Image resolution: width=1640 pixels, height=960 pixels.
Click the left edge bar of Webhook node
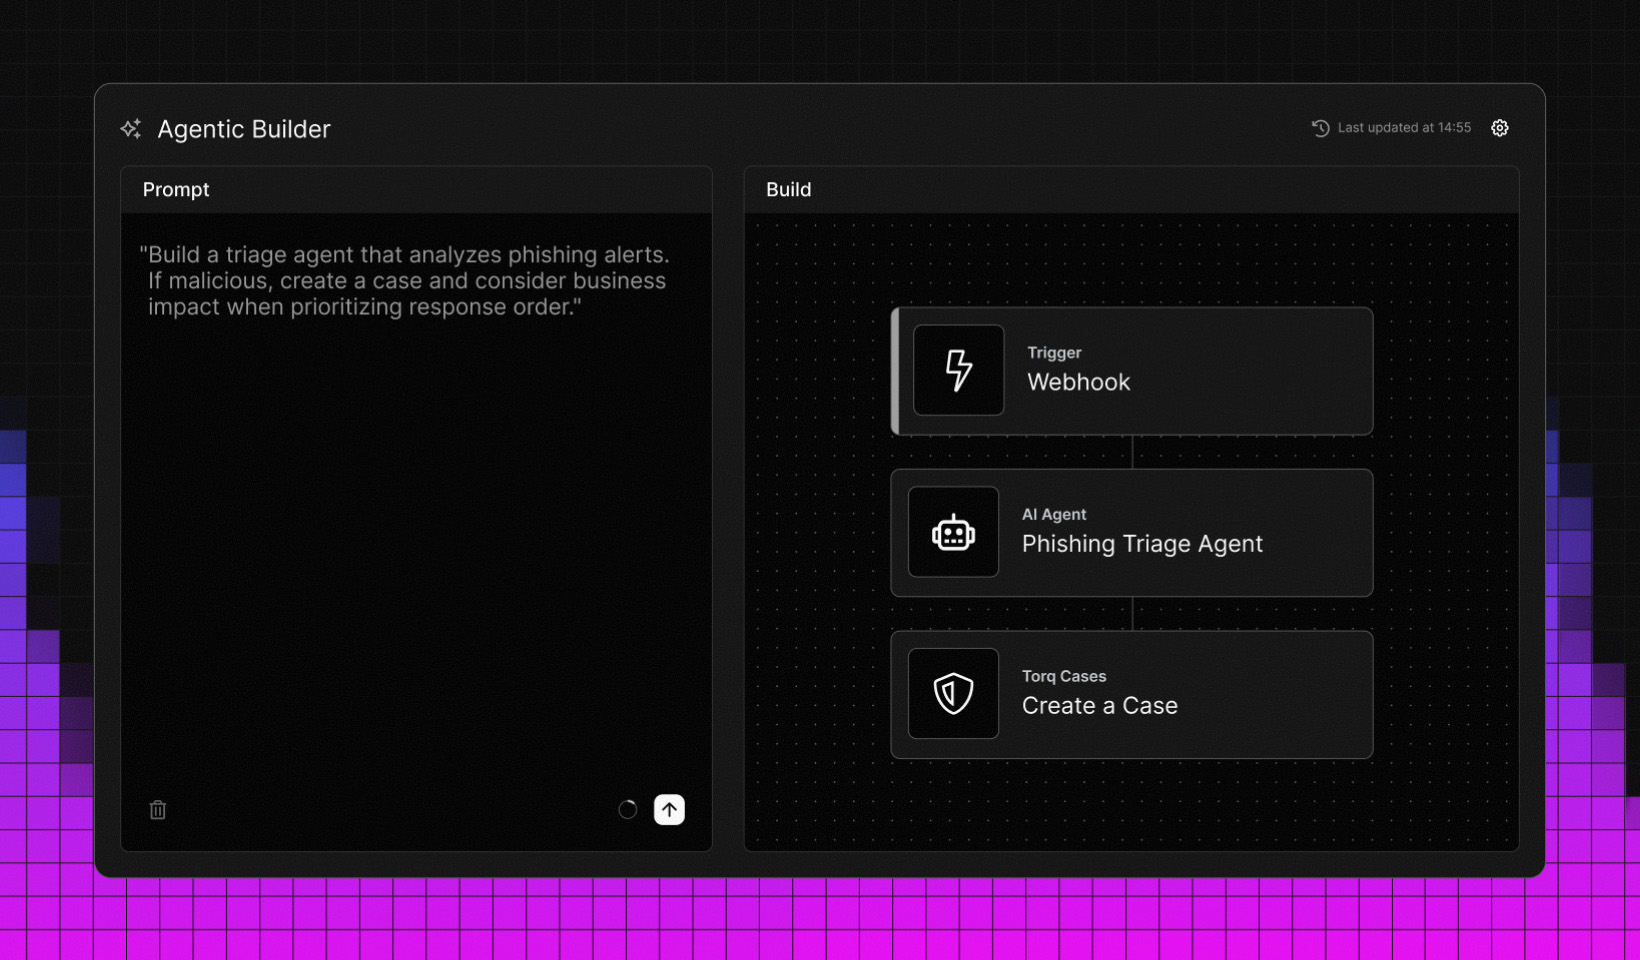tap(895, 371)
